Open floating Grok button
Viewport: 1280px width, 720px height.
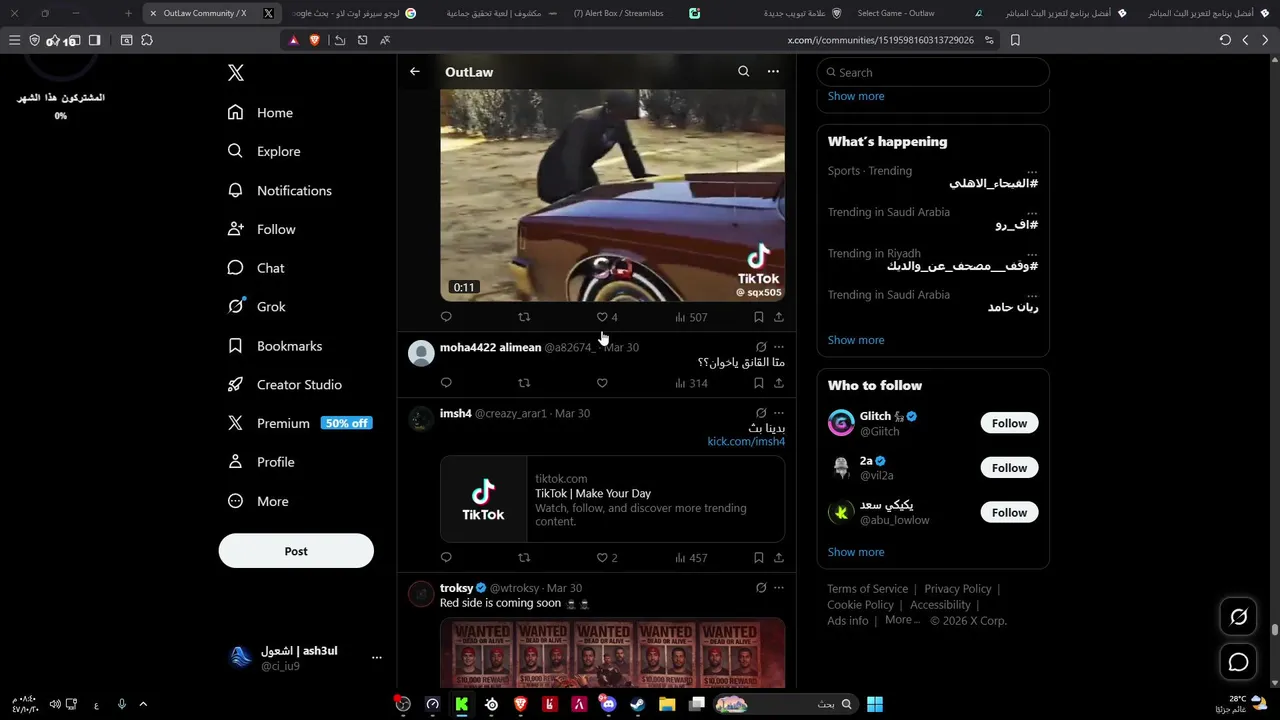1238,617
